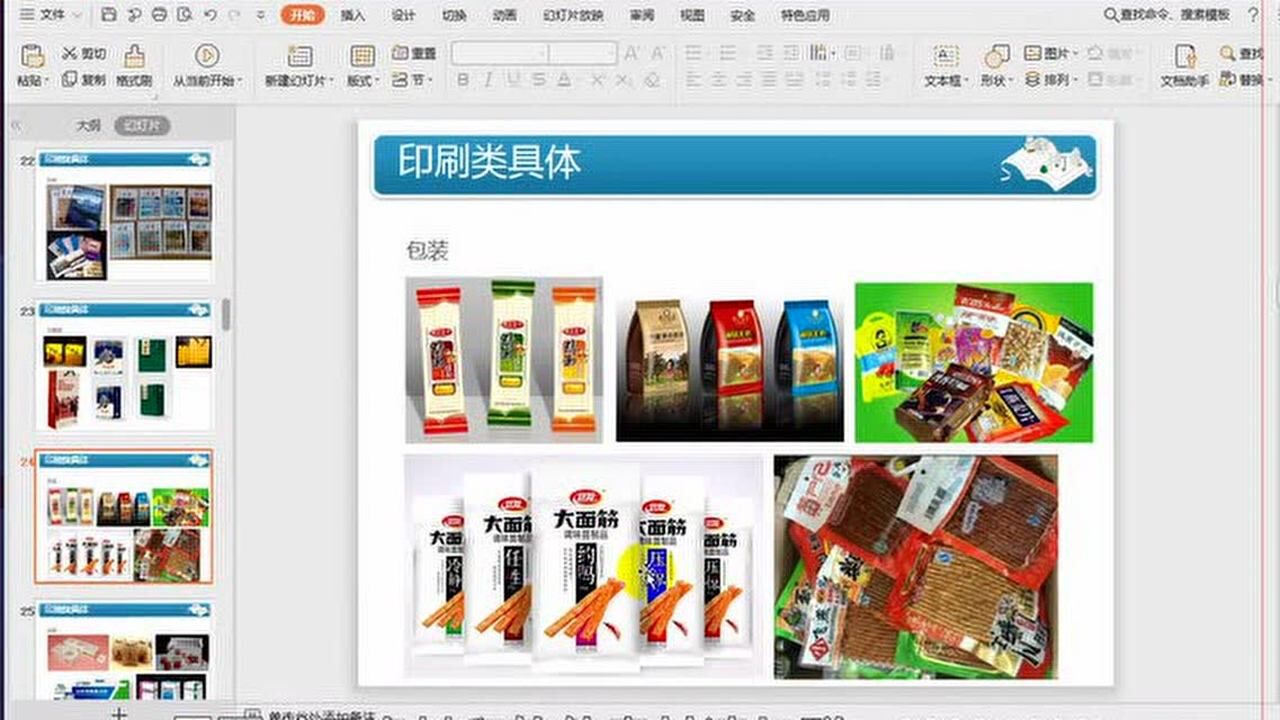Click the 查找 find button
Image resolution: width=1280 pixels, height=720 pixels.
[x=1243, y=53]
